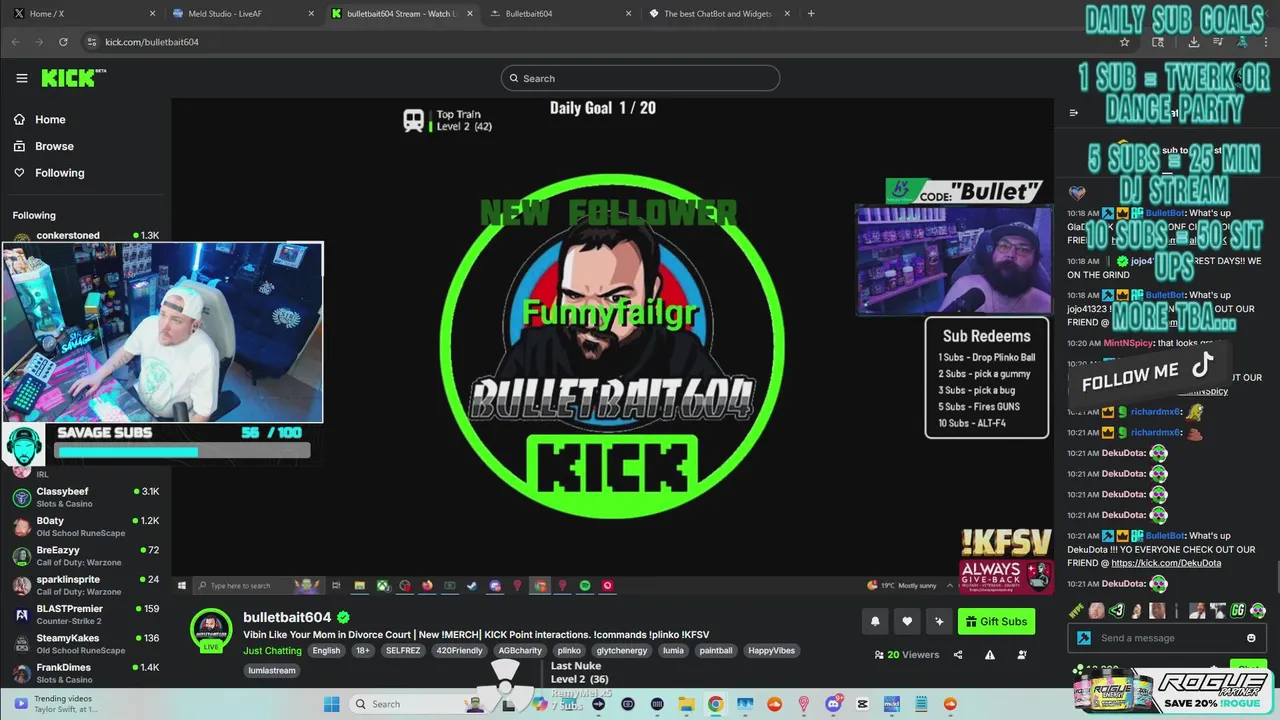Click the 420Friendly tag

click(x=459, y=651)
